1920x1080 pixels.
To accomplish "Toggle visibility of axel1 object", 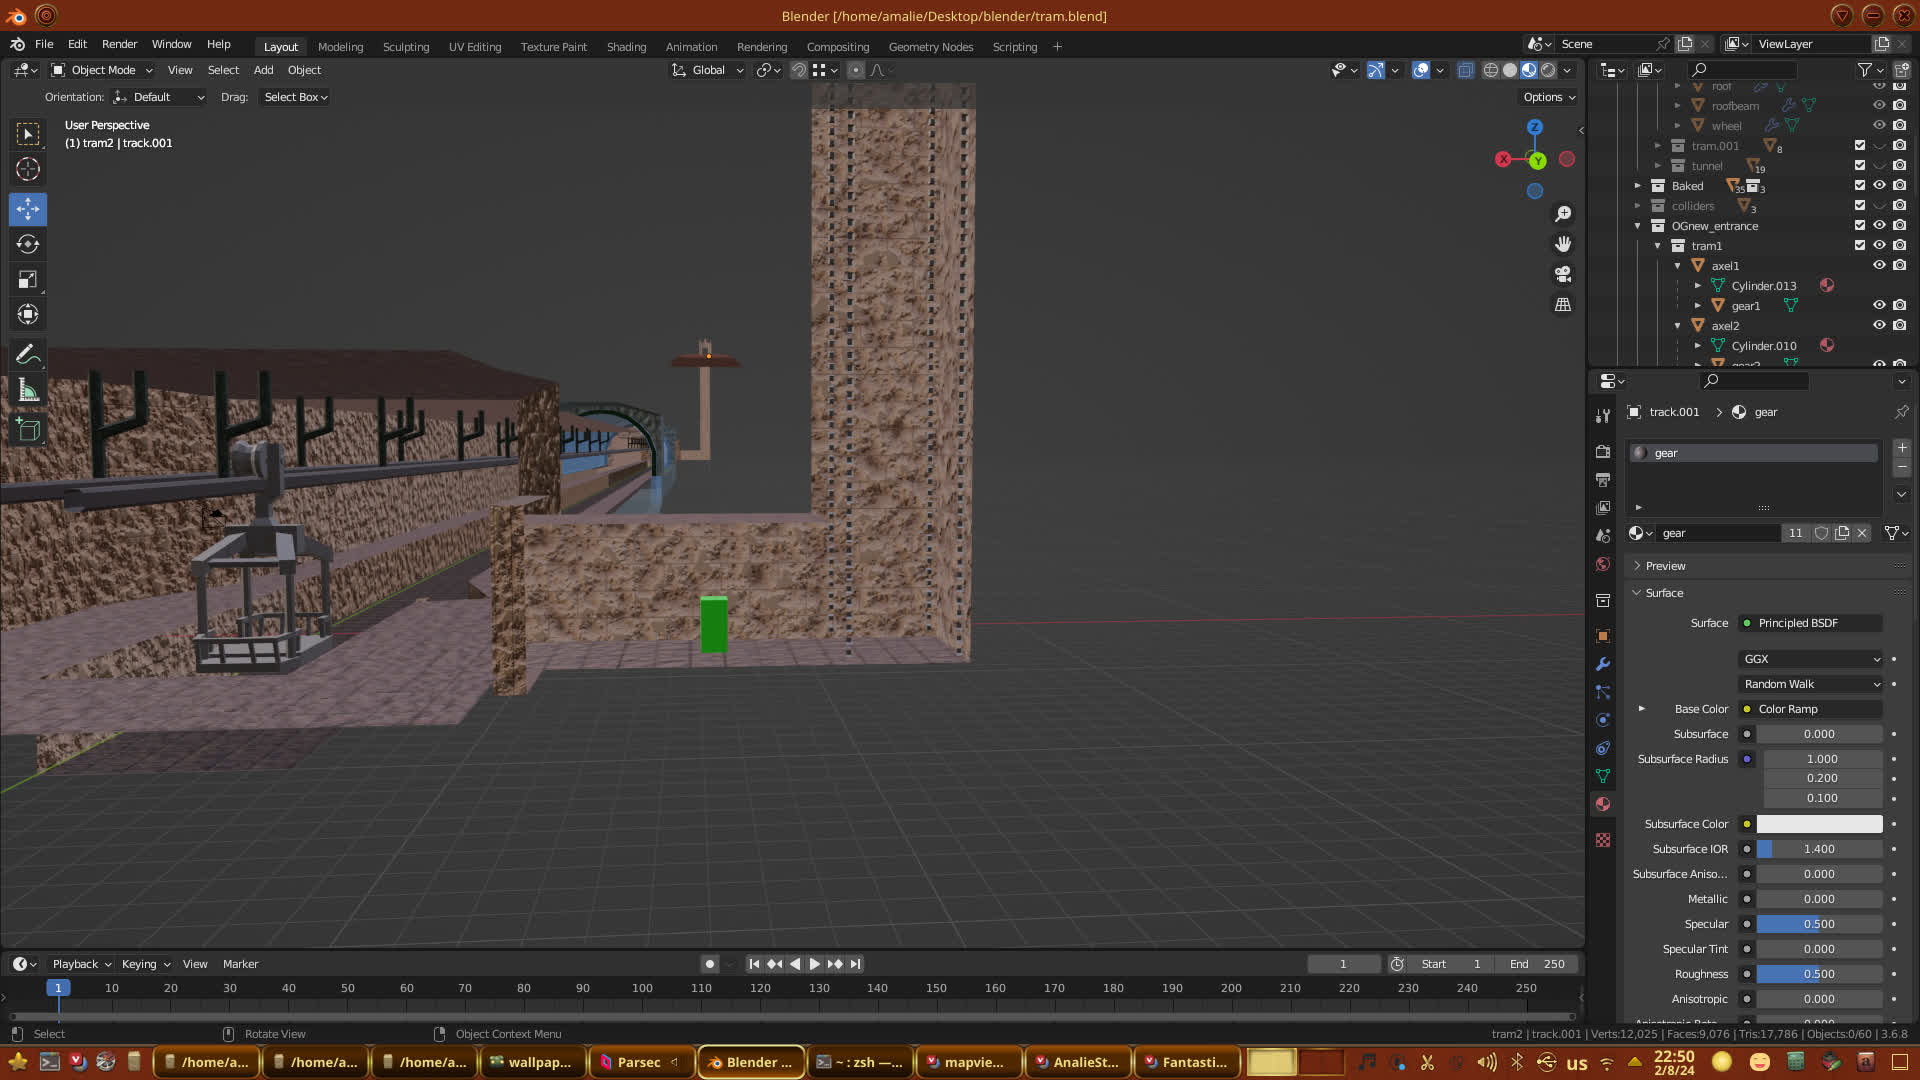I will pyautogui.click(x=1879, y=265).
